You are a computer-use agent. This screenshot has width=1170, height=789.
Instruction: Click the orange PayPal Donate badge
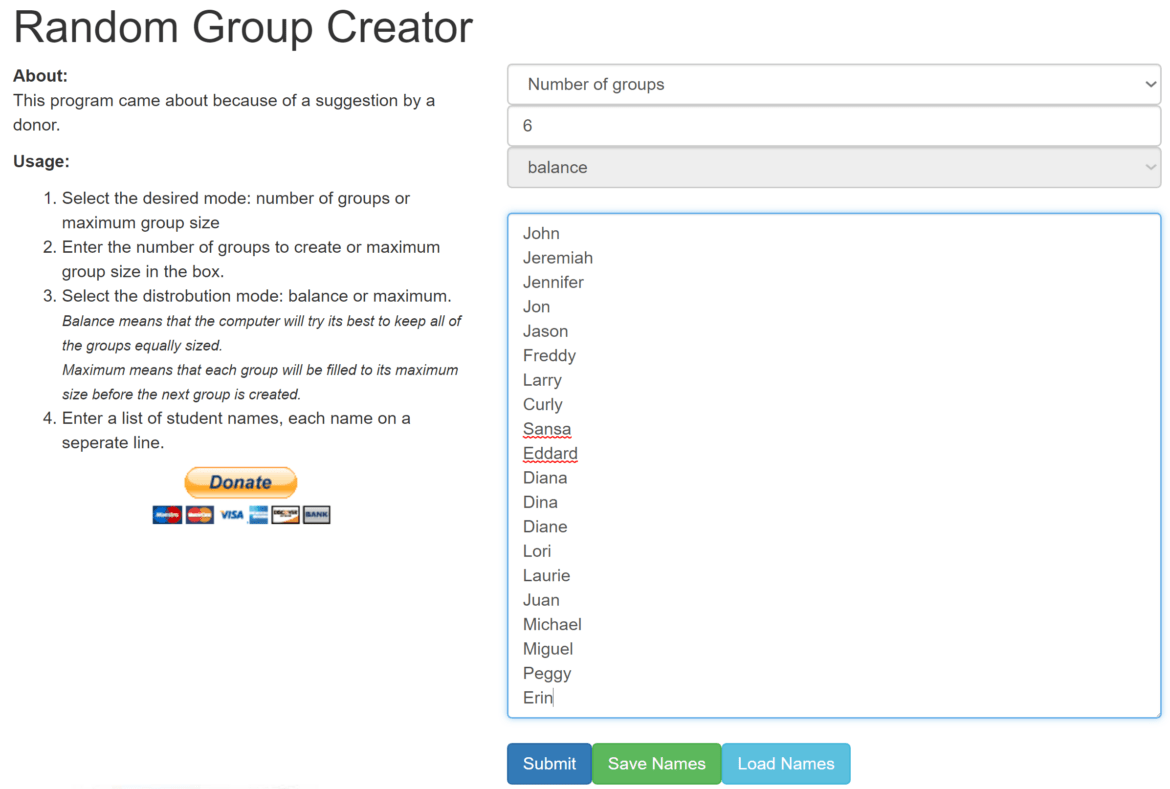point(240,482)
